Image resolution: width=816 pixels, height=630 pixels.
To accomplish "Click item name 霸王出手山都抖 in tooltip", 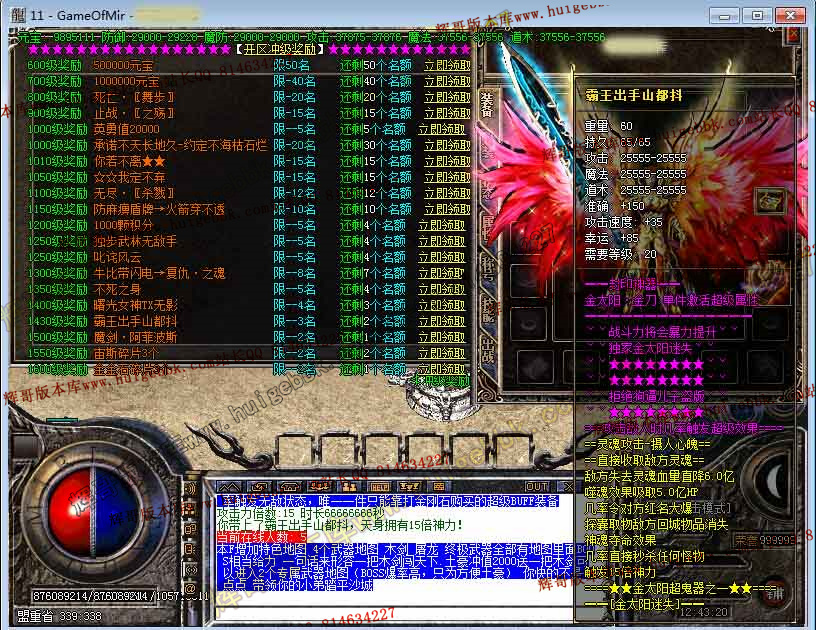I will (x=633, y=95).
